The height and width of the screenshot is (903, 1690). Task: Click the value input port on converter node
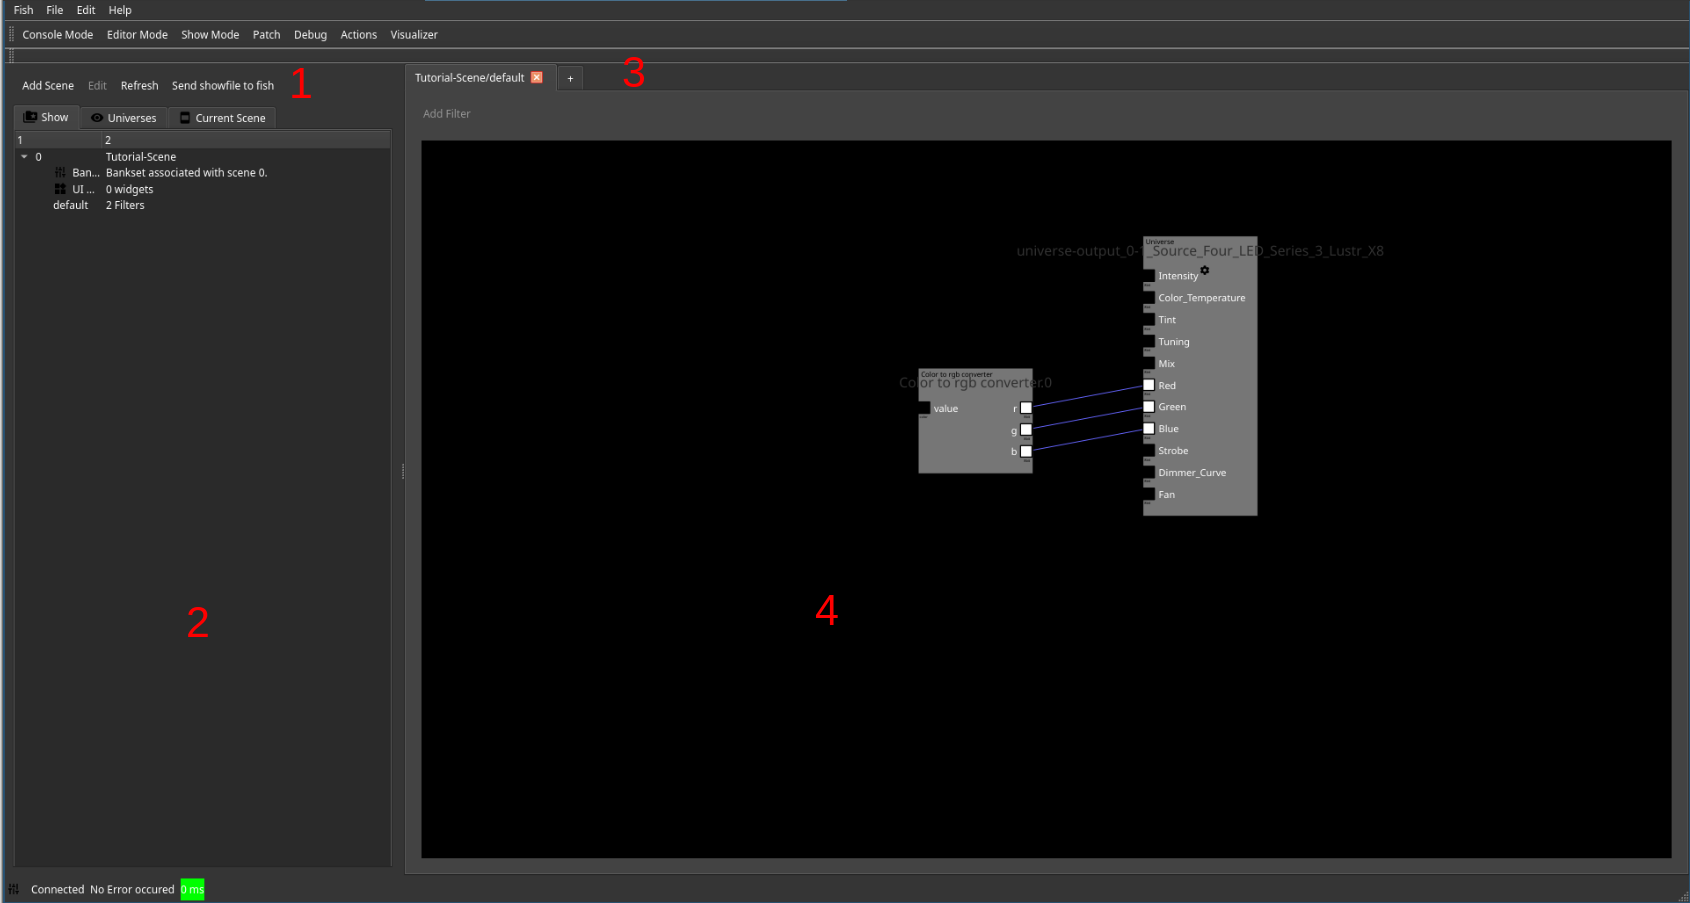[x=925, y=408]
